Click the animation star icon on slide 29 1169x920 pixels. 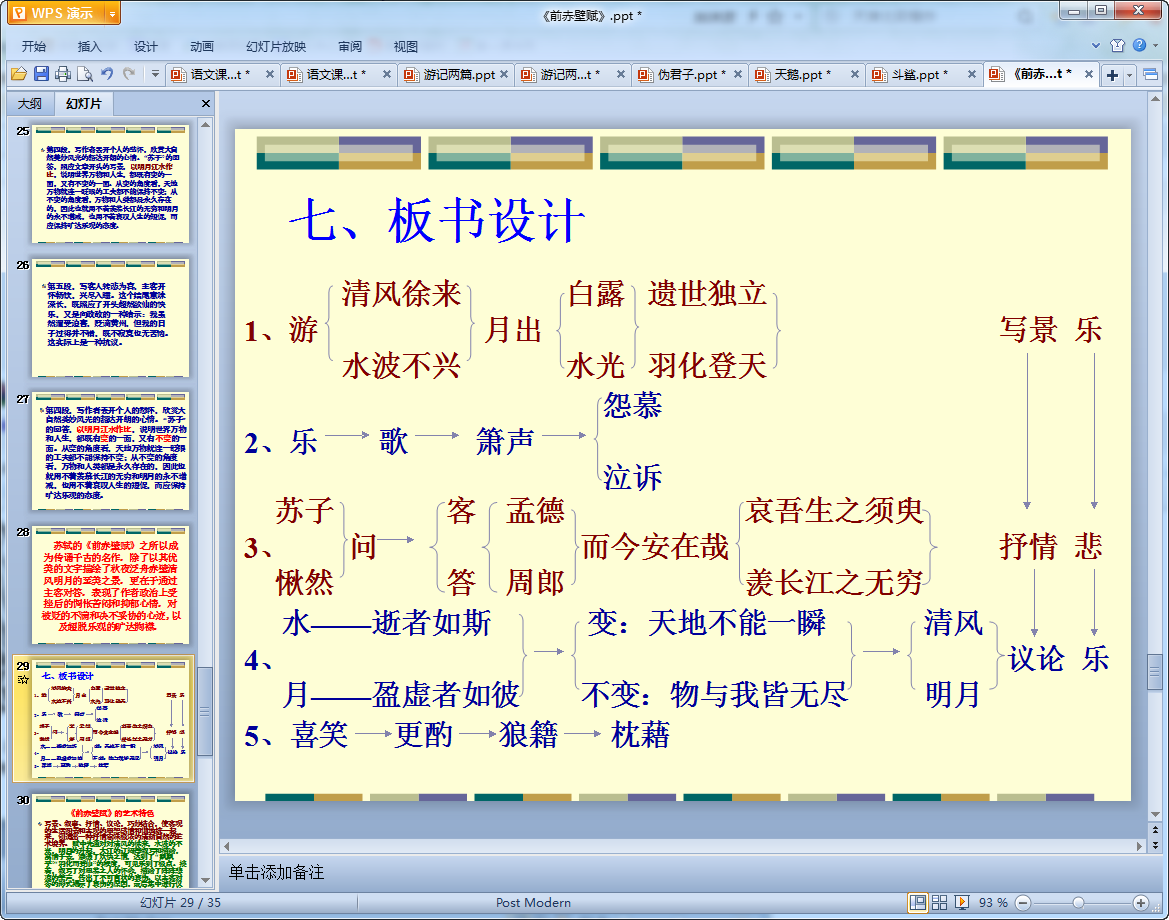click(23, 679)
